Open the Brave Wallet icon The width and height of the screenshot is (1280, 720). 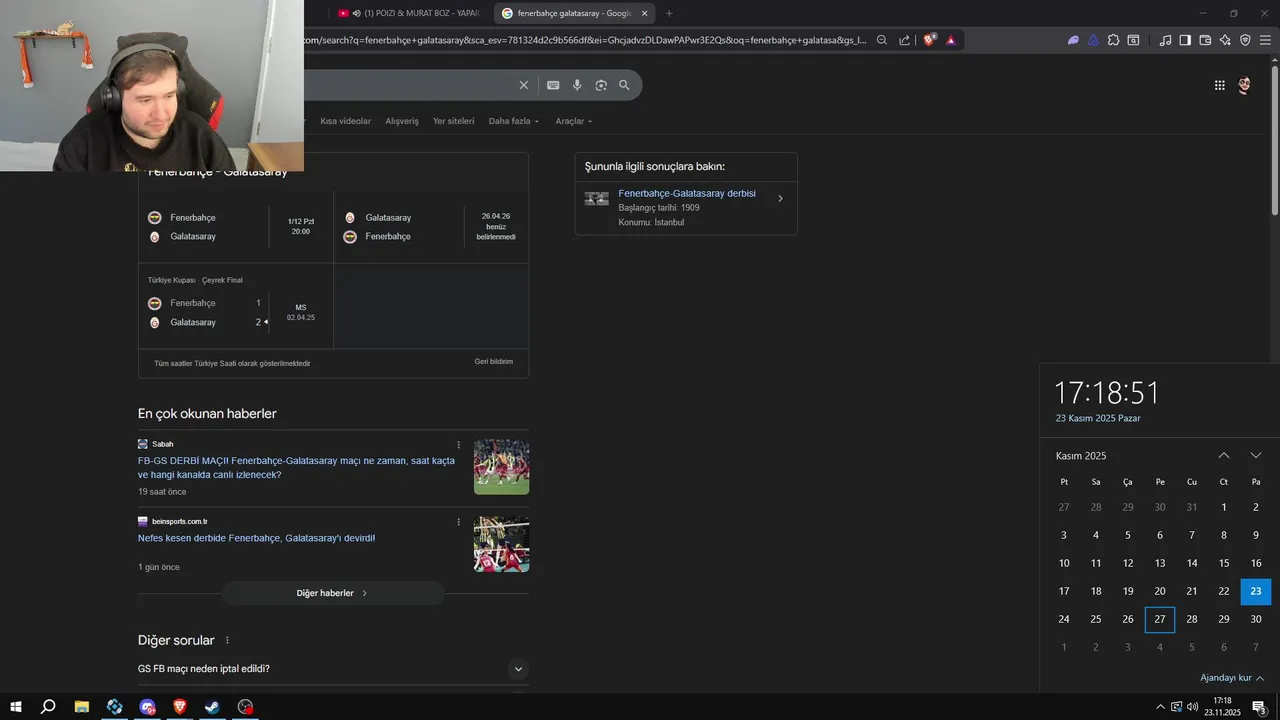1205,40
